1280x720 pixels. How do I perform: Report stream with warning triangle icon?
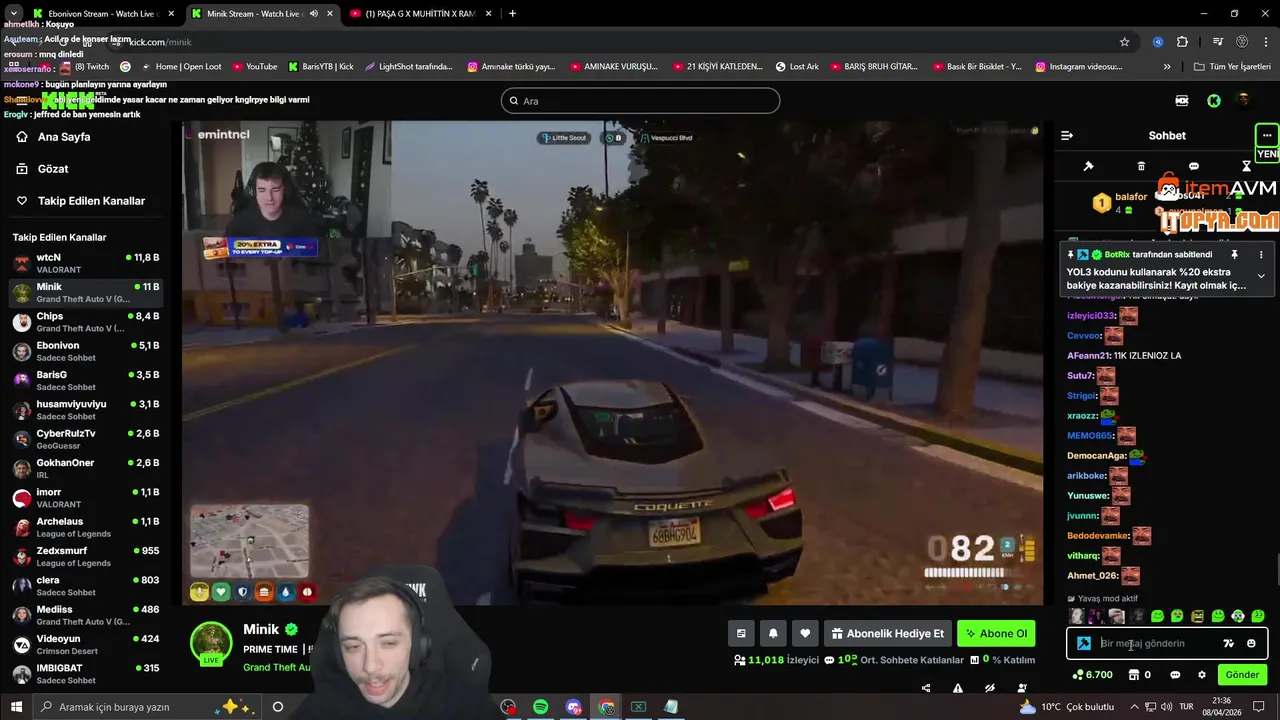pyautogui.click(x=958, y=688)
